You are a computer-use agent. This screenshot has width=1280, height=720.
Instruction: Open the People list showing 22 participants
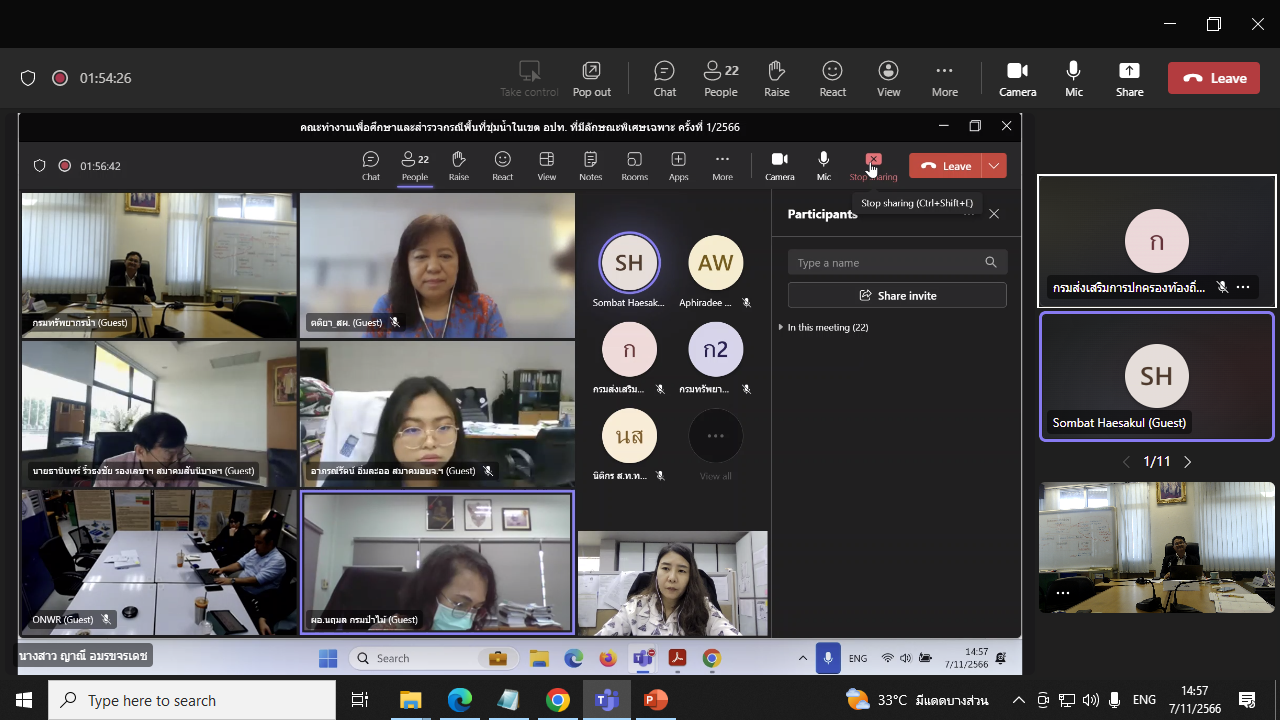tap(720, 79)
